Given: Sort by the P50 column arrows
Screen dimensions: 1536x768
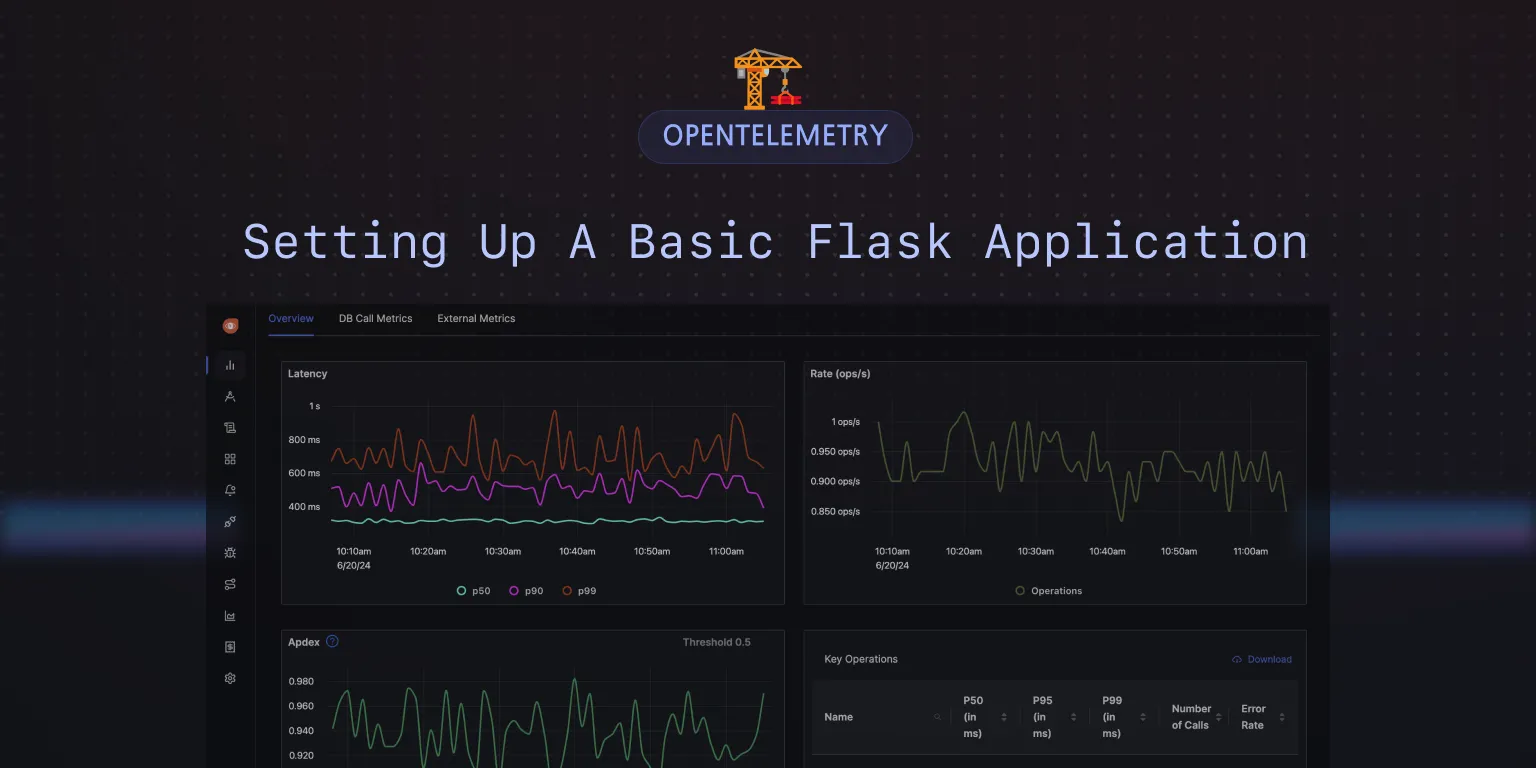Looking at the screenshot, I should point(1003,717).
